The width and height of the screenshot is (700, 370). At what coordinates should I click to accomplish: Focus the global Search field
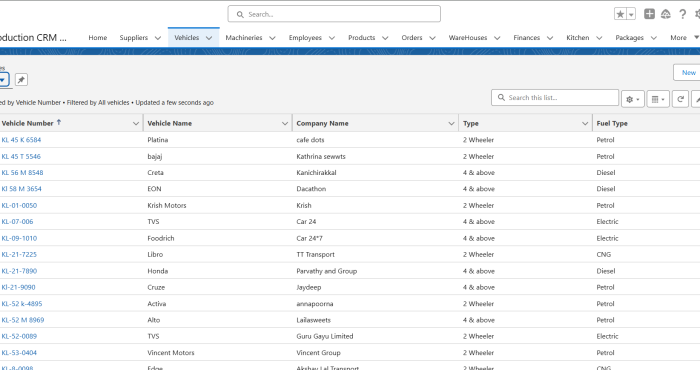pyautogui.click(x=334, y=14)
